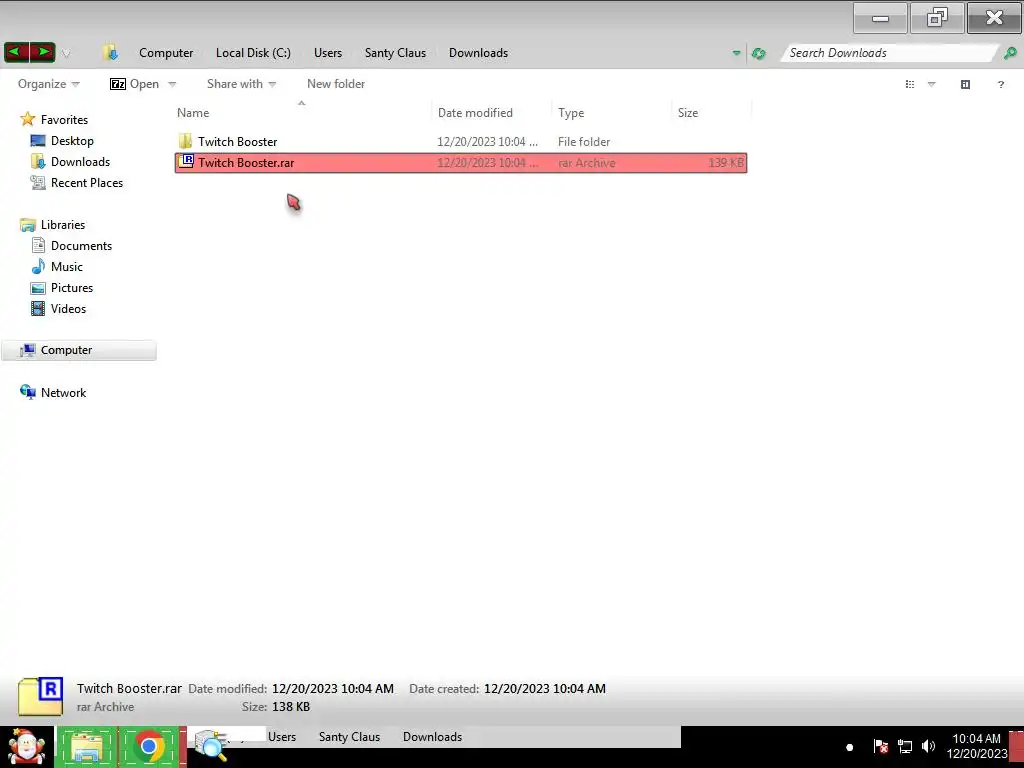Viewport: 1024px width, 768px height.
Task: Click the Downloads folder icon in address bar
Action: tap(110, 52)
